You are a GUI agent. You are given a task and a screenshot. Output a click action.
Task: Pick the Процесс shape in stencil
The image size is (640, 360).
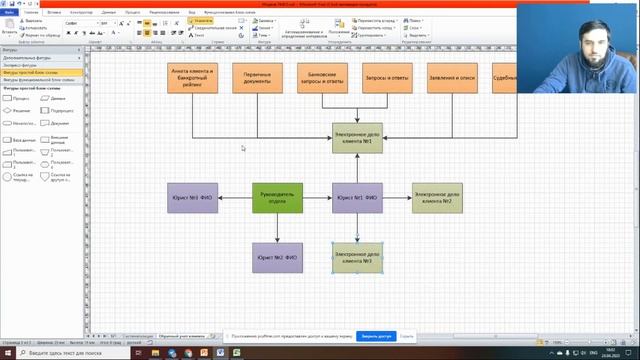point(16,98)
